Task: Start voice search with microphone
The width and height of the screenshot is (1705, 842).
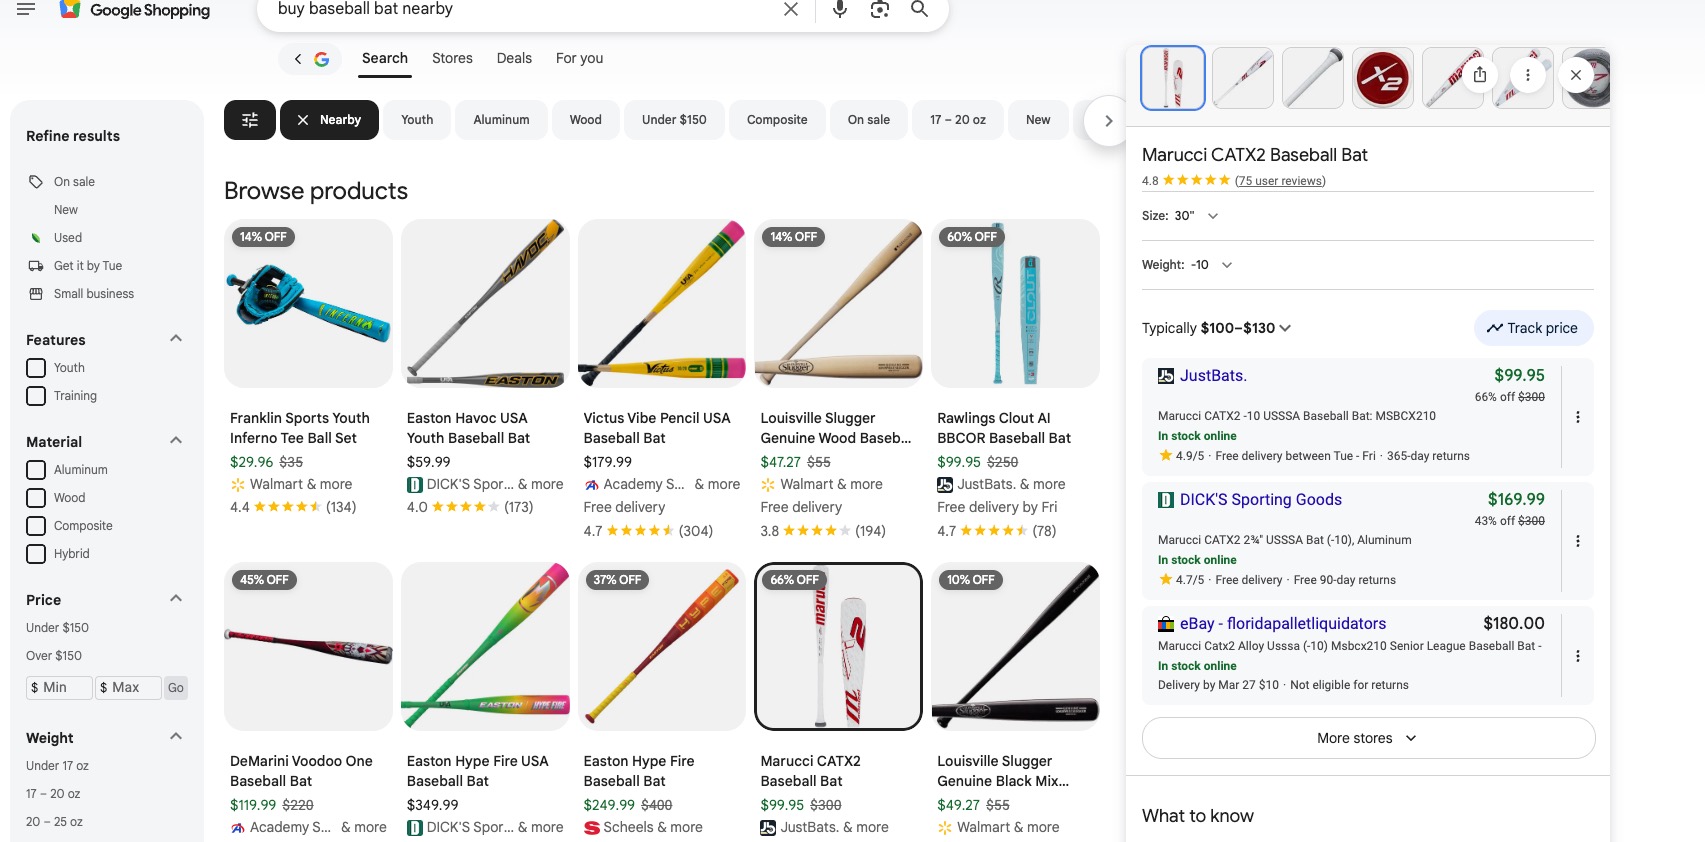Action: (840, 9)
